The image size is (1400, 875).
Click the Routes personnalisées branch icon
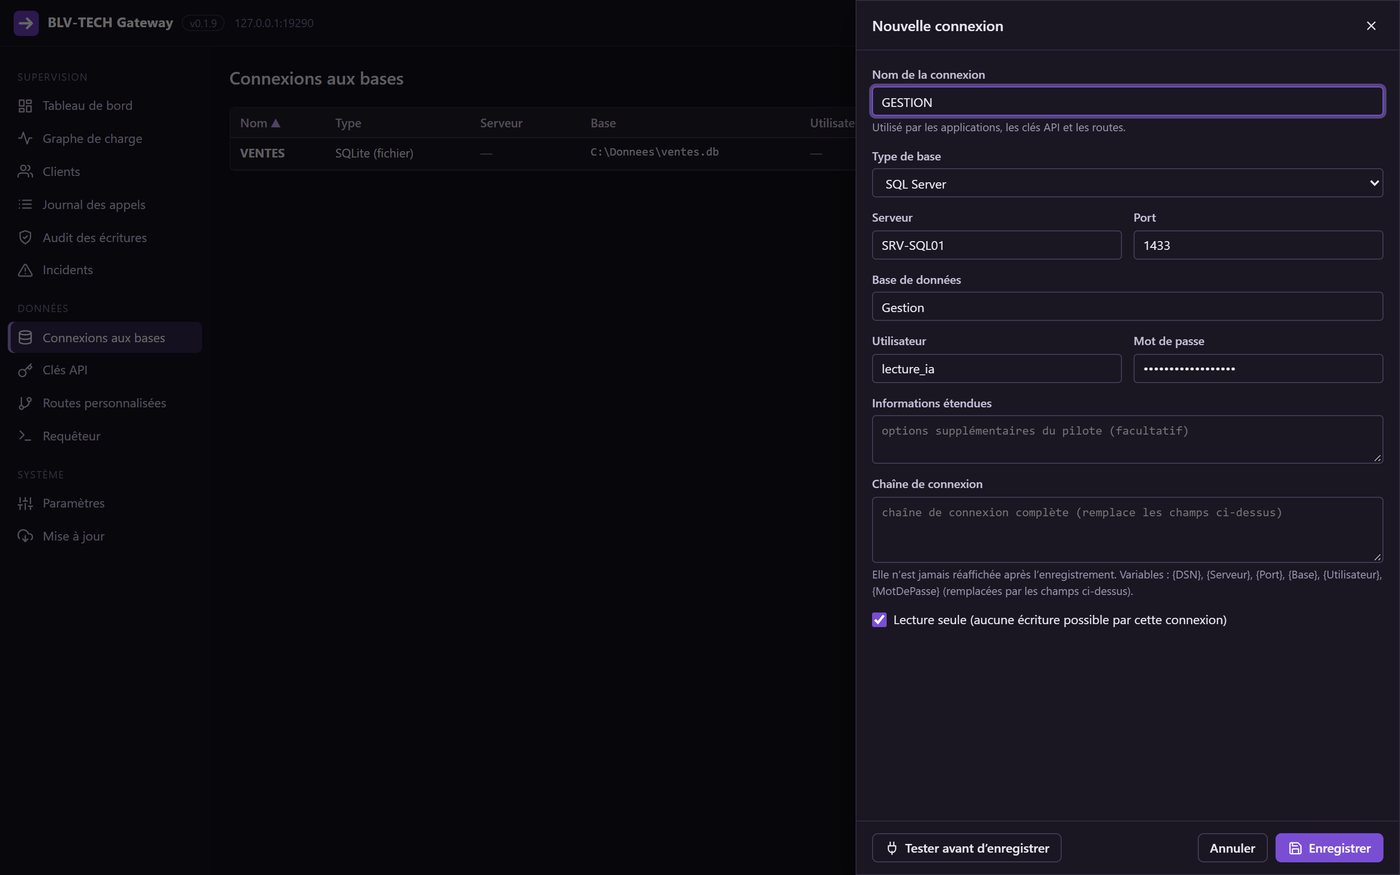[x=25, y=403]
